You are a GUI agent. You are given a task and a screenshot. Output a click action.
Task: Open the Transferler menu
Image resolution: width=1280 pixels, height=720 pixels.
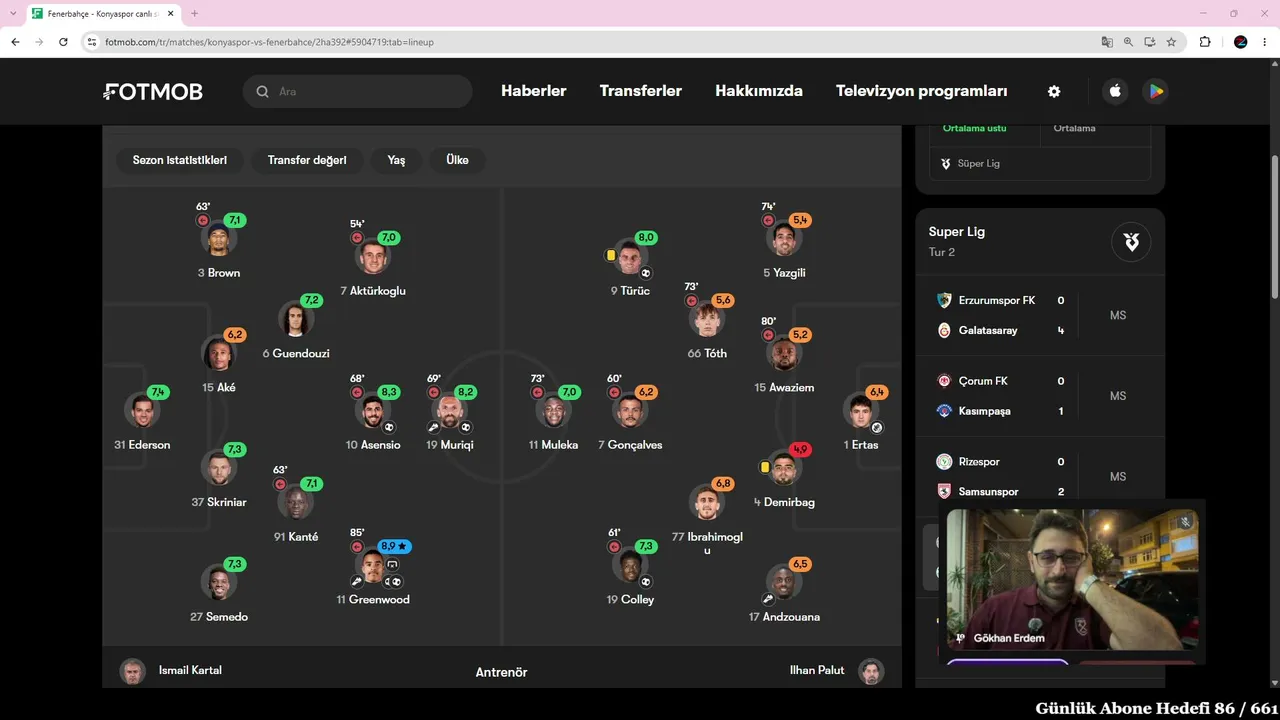click(641, 91)
